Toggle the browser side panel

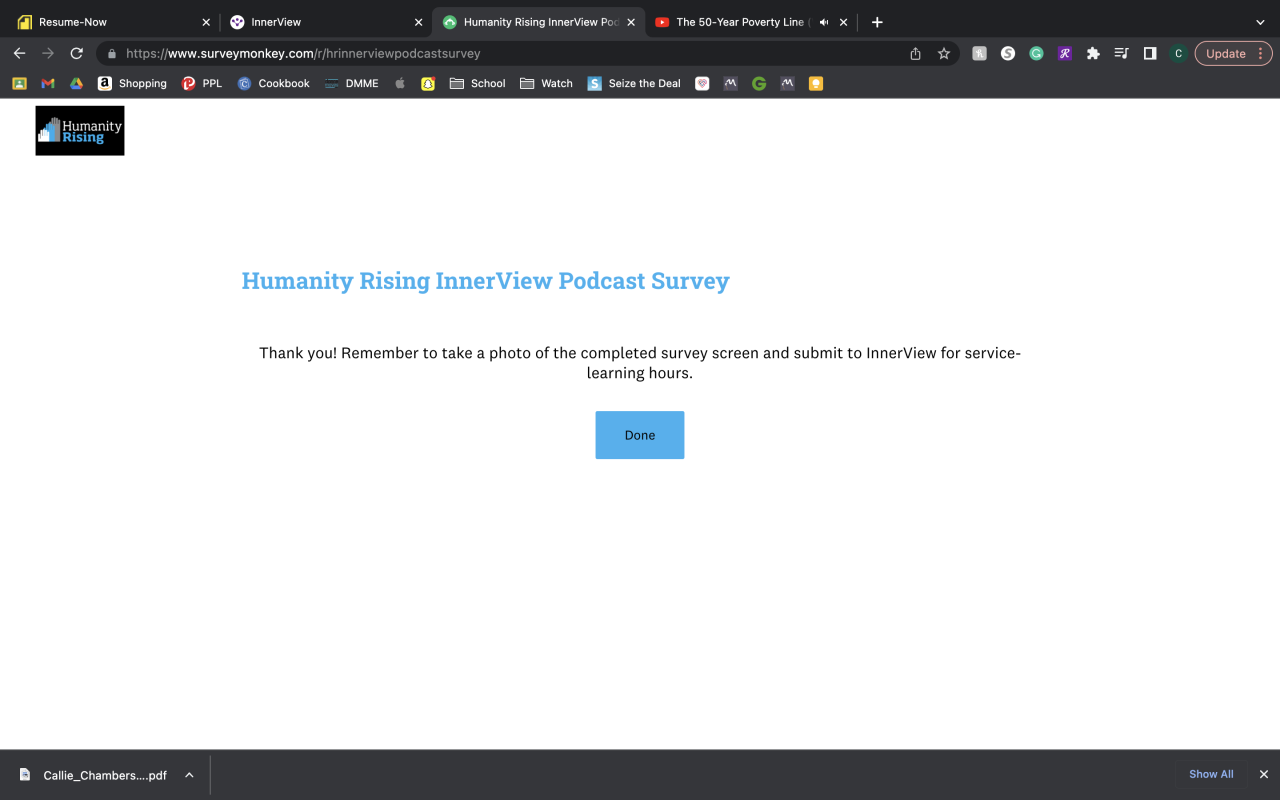click(1150, 54)
